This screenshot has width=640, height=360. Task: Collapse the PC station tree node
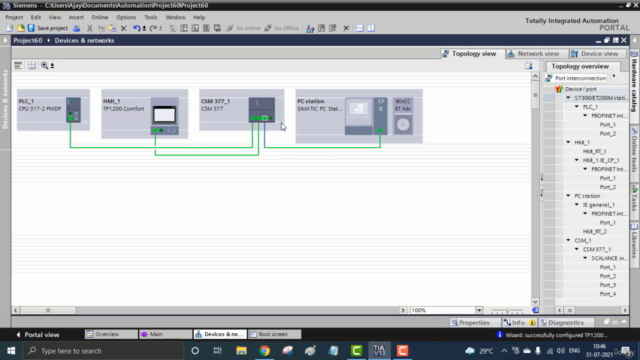(568, 196)
